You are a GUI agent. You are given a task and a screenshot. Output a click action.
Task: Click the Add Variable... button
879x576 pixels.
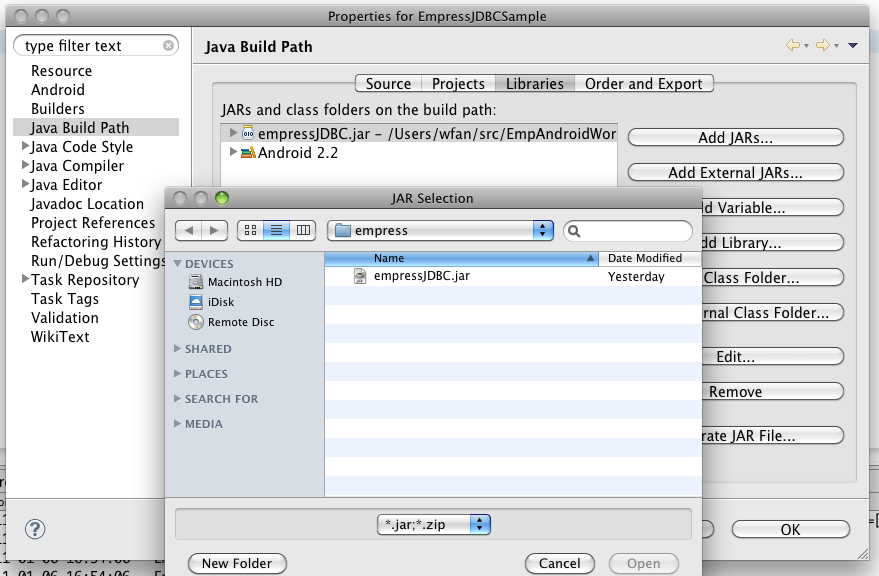click(772, 208)
